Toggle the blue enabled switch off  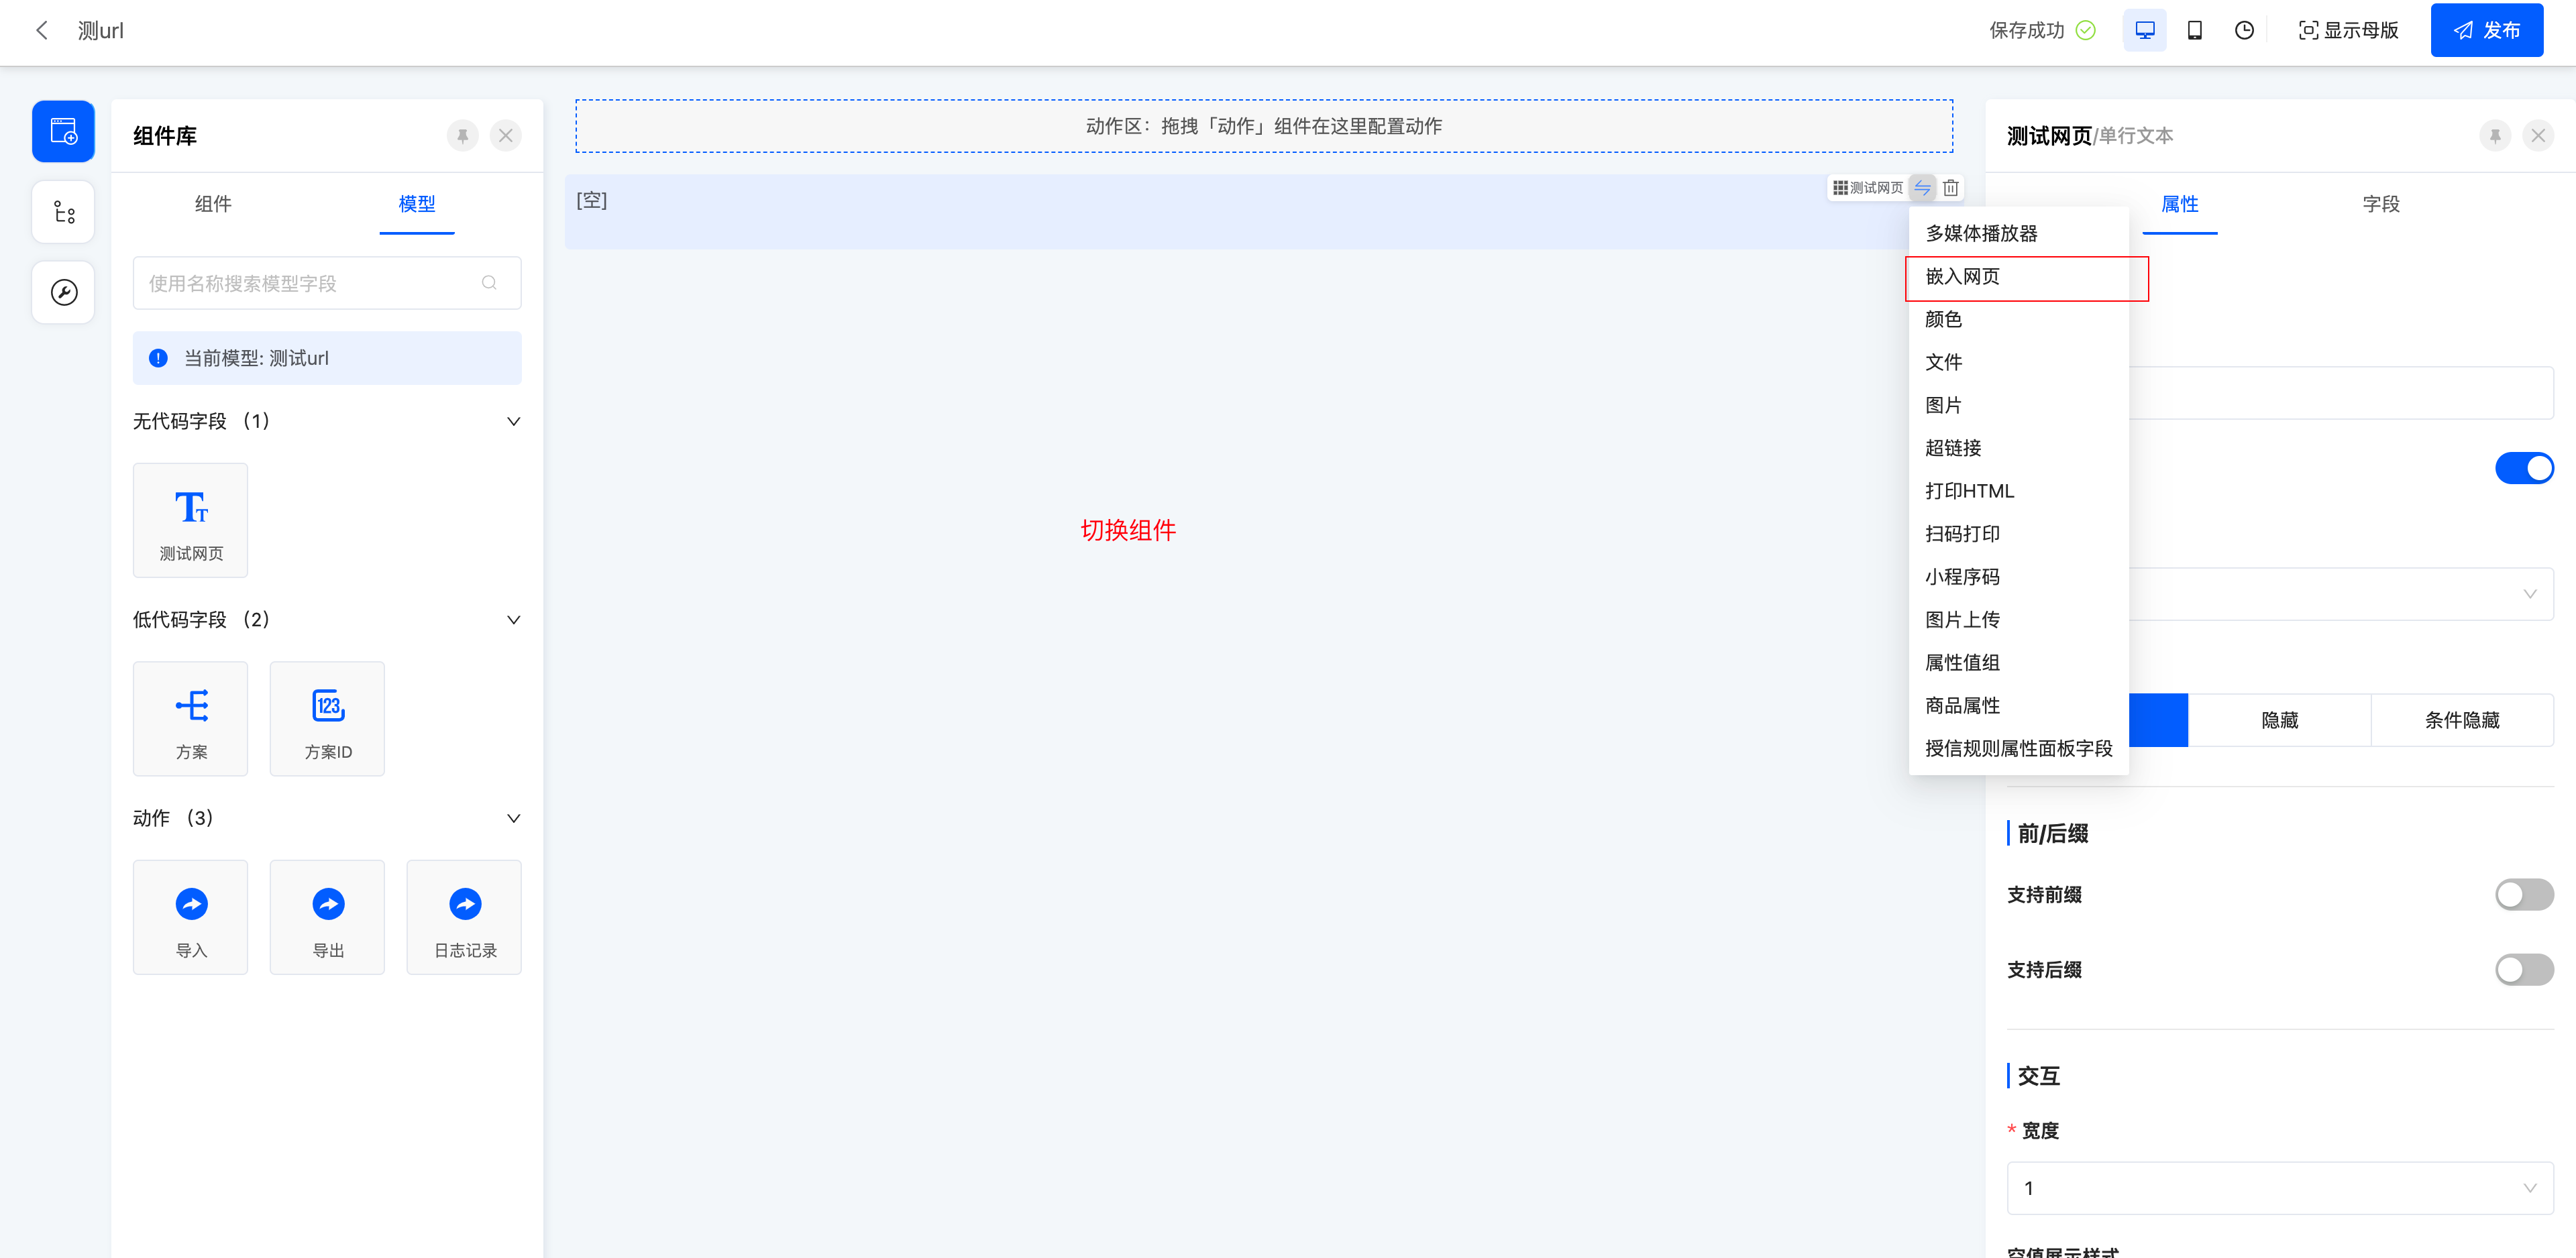coord(2524,468)
